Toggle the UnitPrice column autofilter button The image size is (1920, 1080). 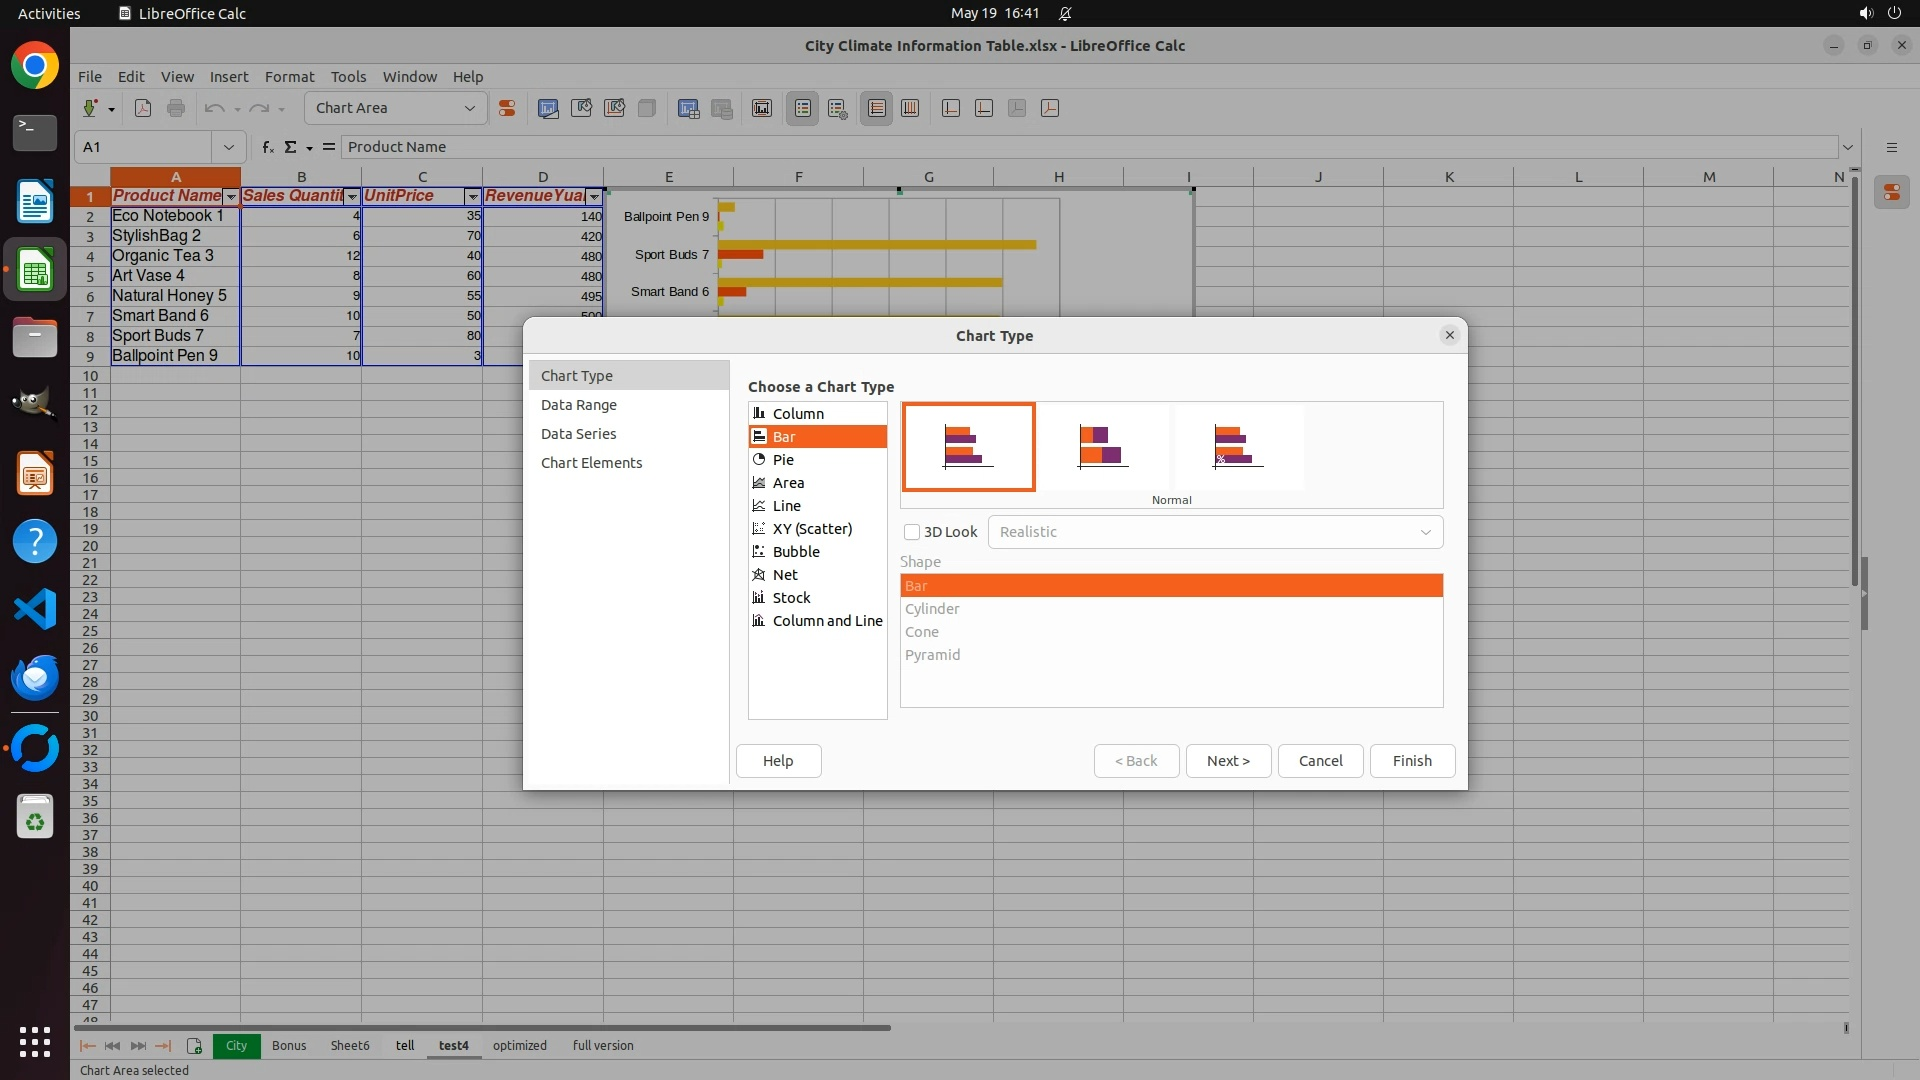[x=473, y=197]
